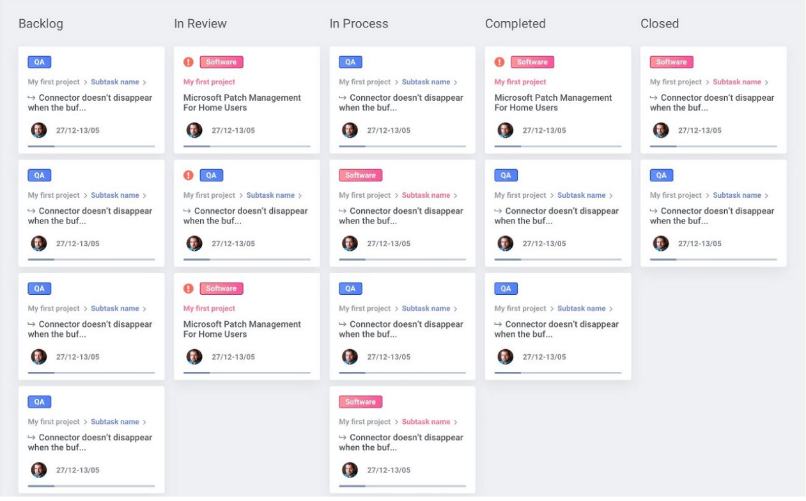Open My first project link on first In Review card
The height and width of the screenshot is (501, 806).
(209, 82)
